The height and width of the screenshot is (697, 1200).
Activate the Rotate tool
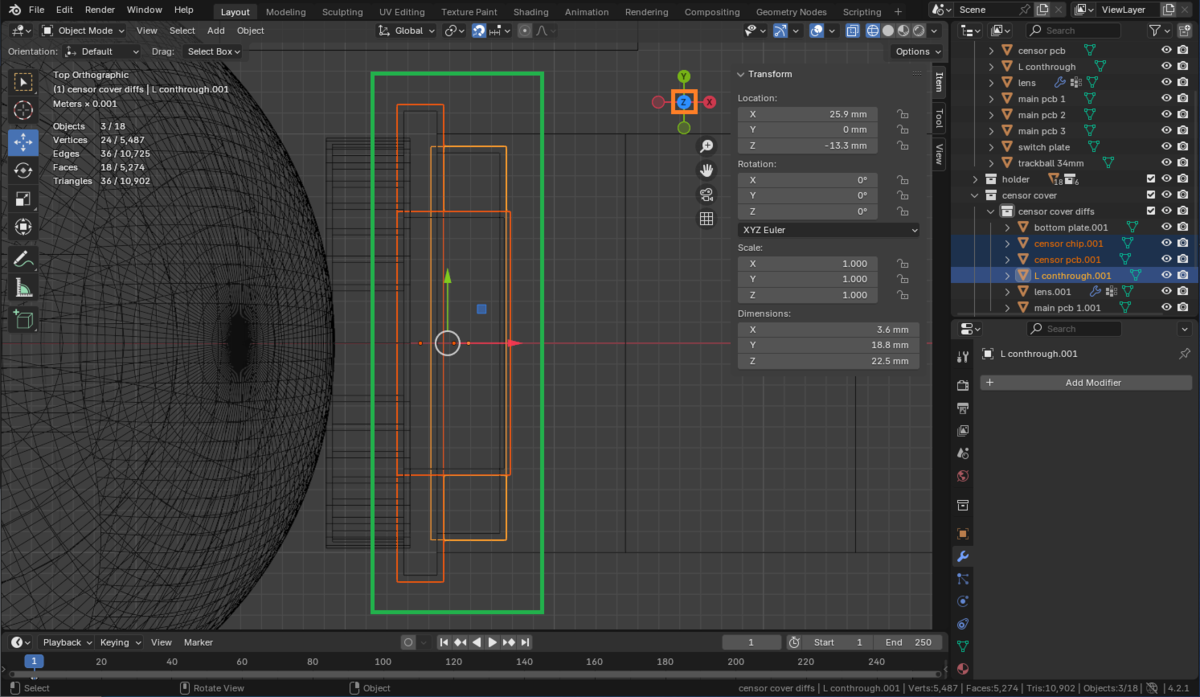pos(24,171)
